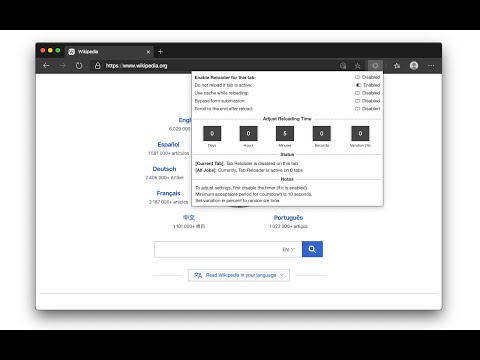Click the Notes section heading

coord(287,179)
